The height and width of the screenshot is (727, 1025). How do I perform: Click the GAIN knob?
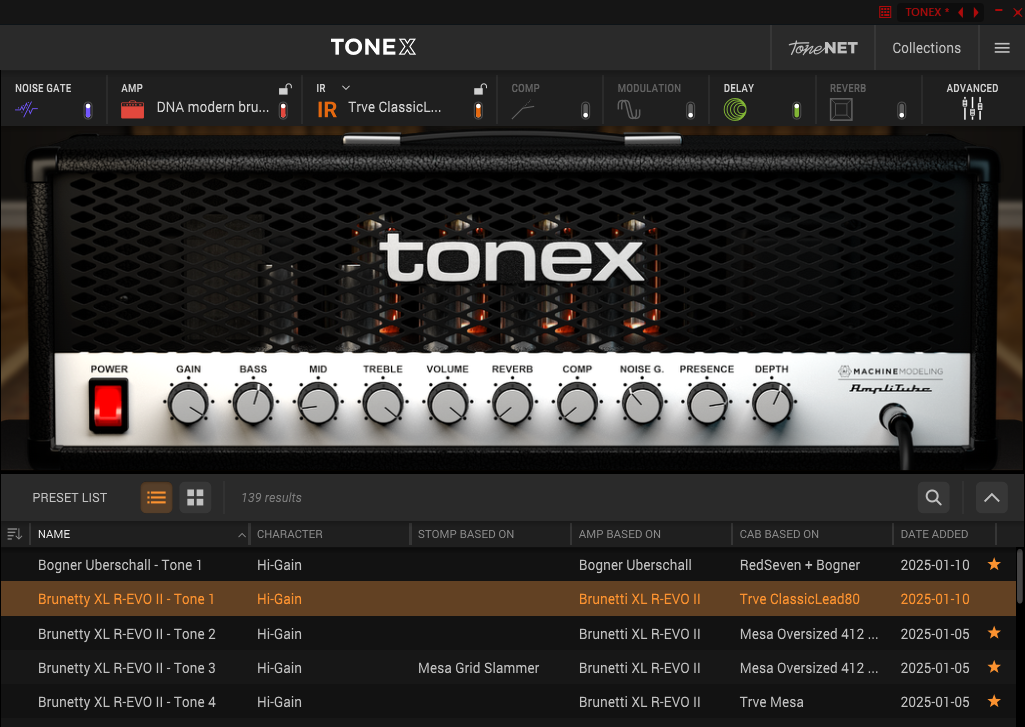point(188,404)
